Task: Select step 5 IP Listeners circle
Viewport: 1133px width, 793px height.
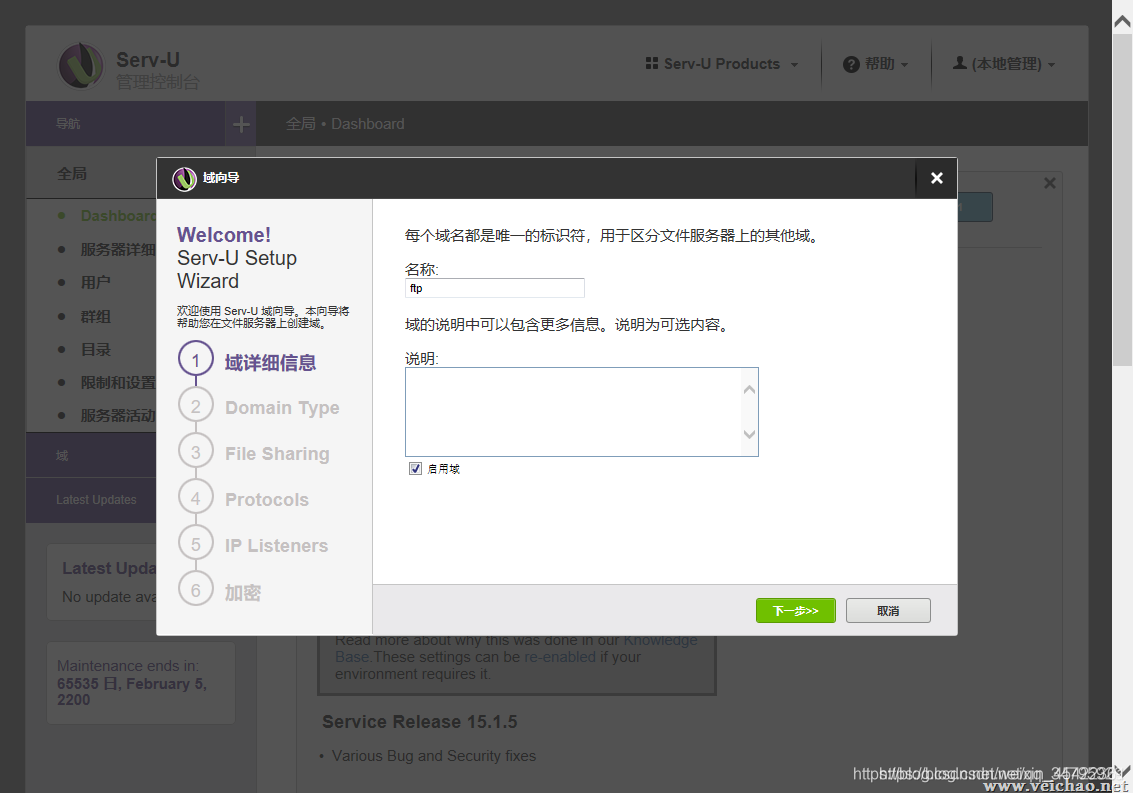Action: (x=196, y=544)
